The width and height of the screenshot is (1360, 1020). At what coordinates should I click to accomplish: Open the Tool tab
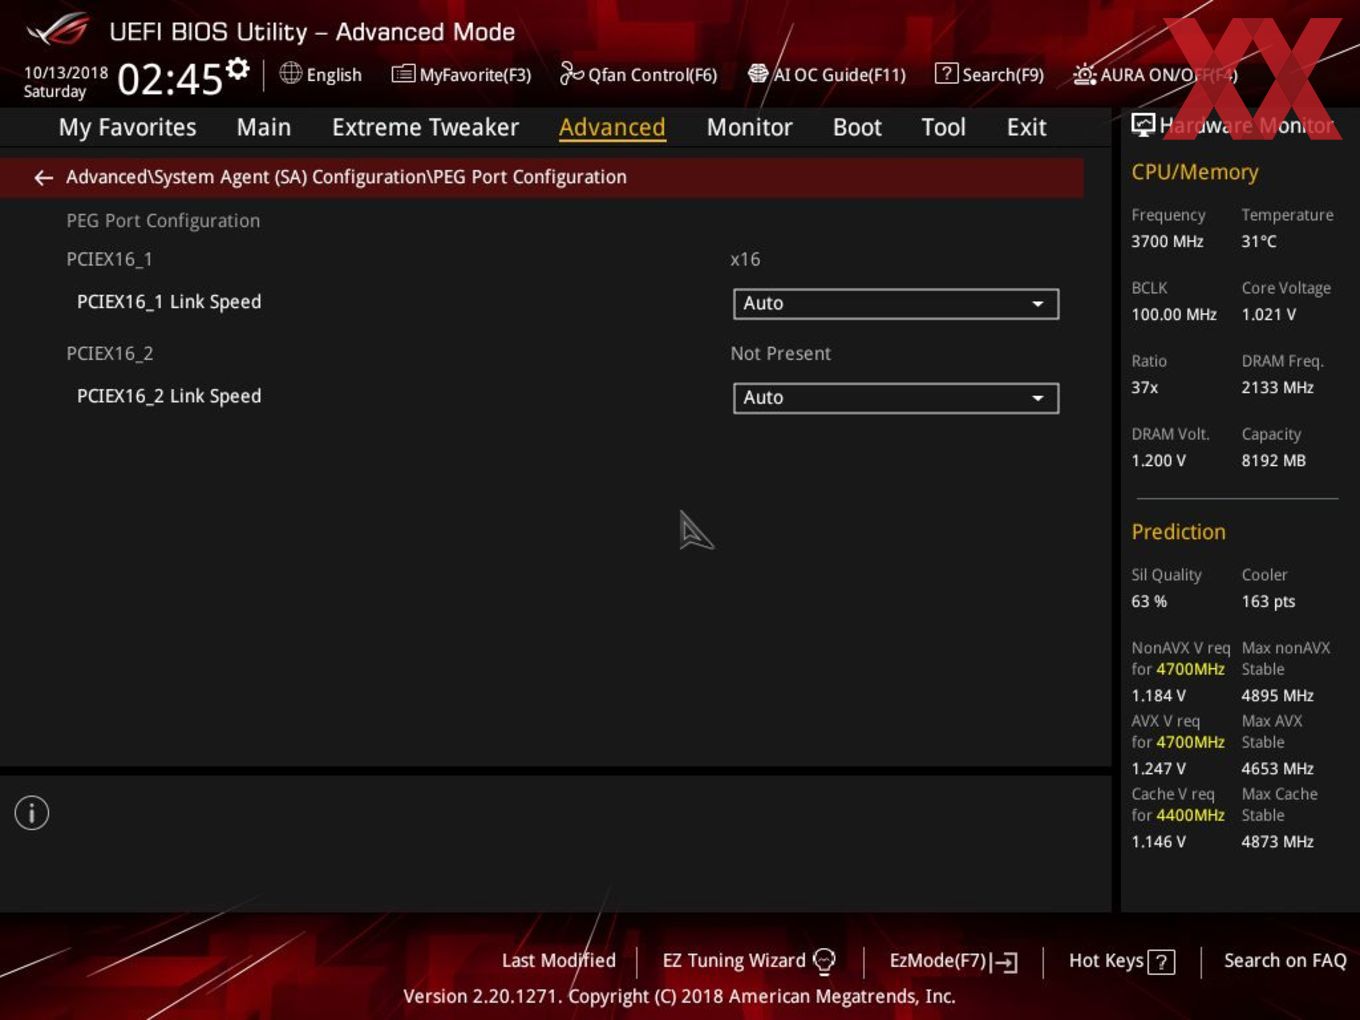[x=943, y=128]
